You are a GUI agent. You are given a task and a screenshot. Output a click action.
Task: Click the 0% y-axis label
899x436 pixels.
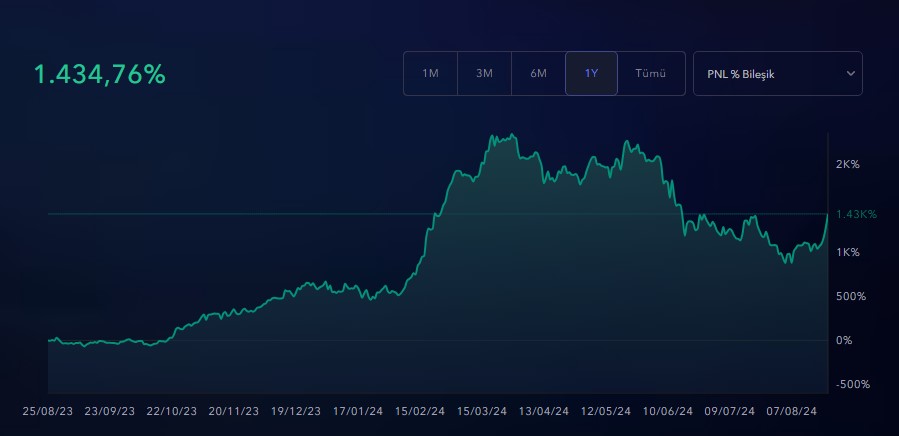click(x=844, y=340)
